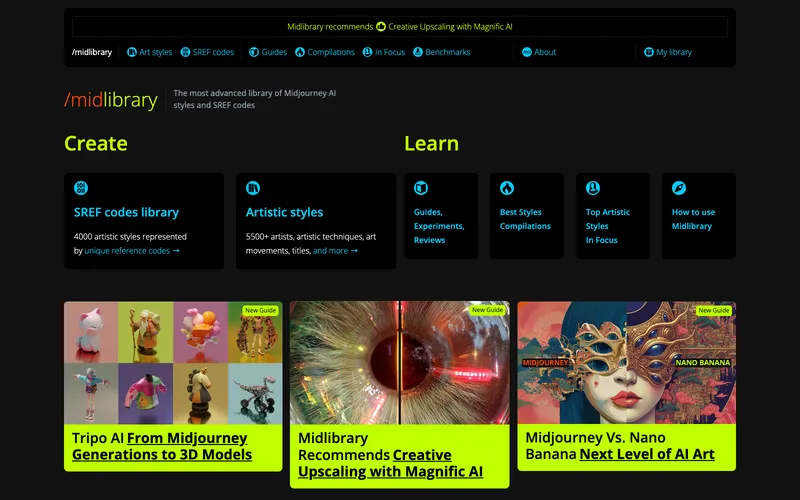Image resolution: width=800 pixels, height=500 pixels.
Task: Click the In Focus person icon in navbar
Action: (367, 52)
